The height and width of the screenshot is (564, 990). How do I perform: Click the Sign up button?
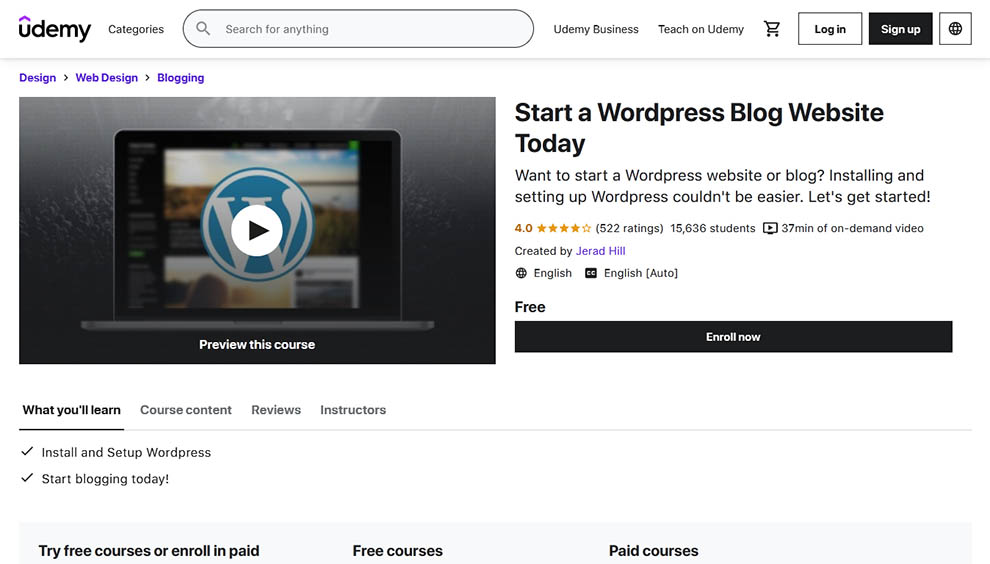(900, 28)
